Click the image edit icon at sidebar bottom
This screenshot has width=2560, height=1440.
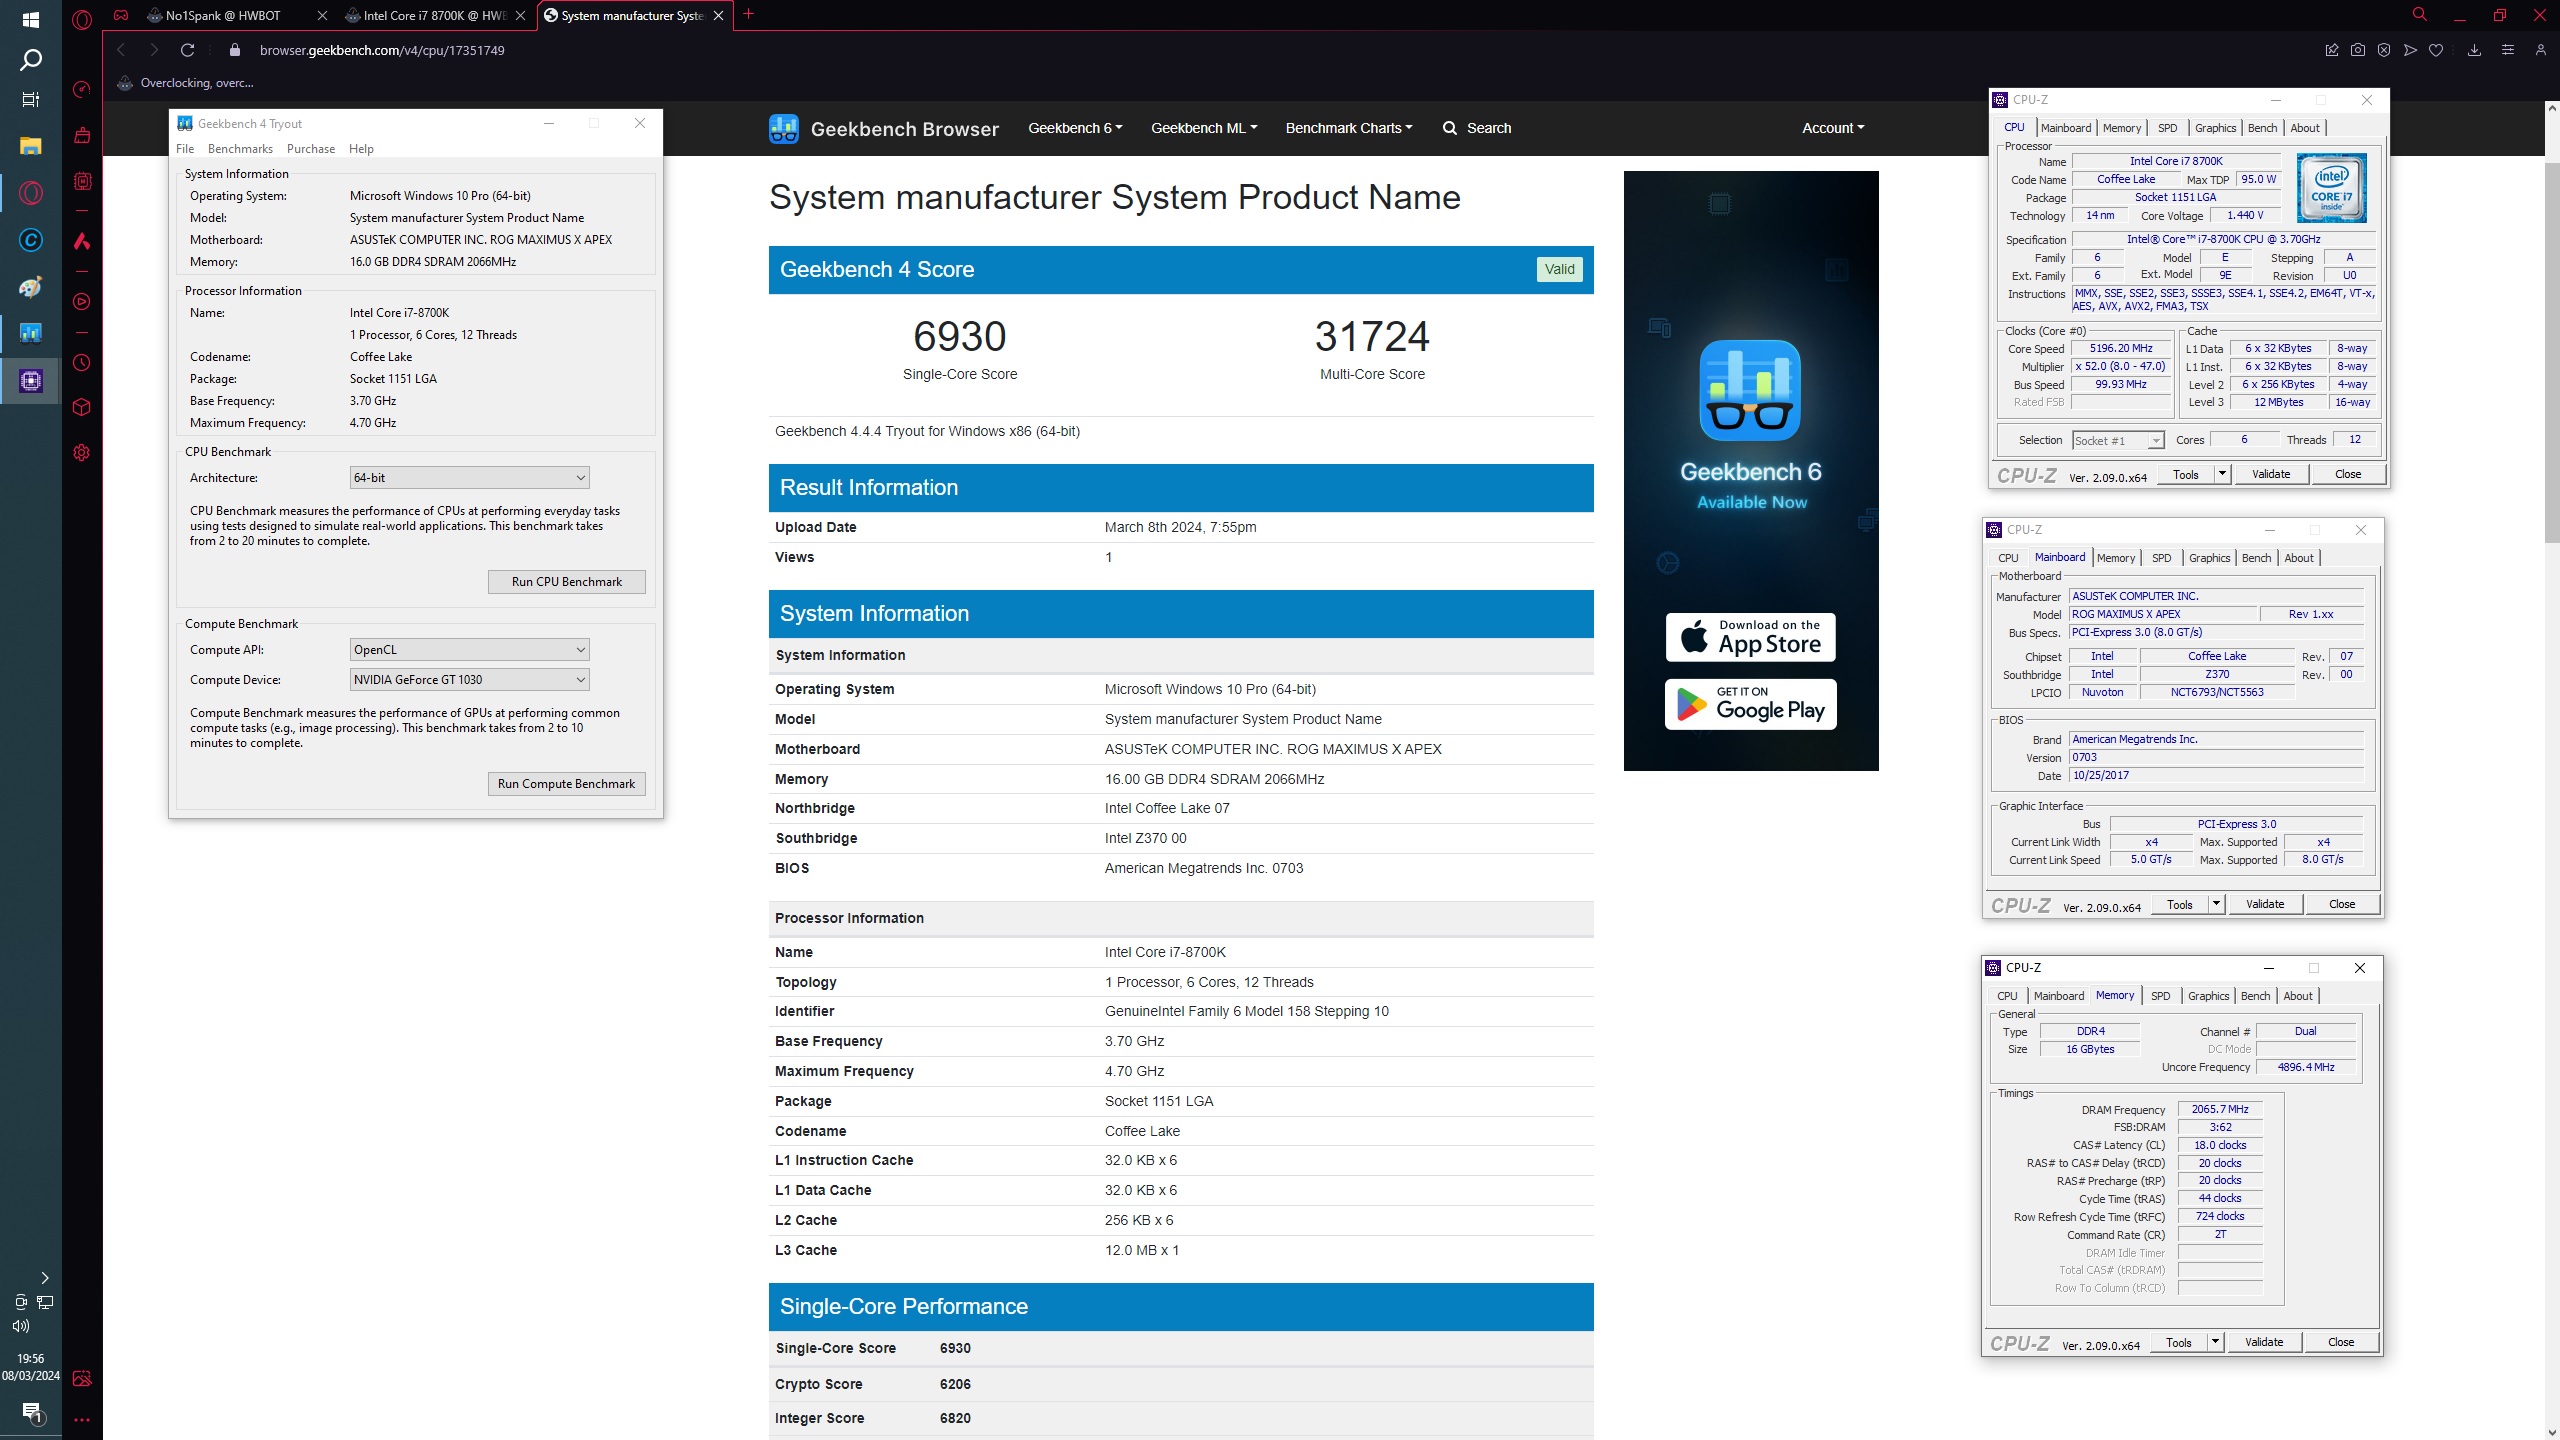pos(82,1378)
